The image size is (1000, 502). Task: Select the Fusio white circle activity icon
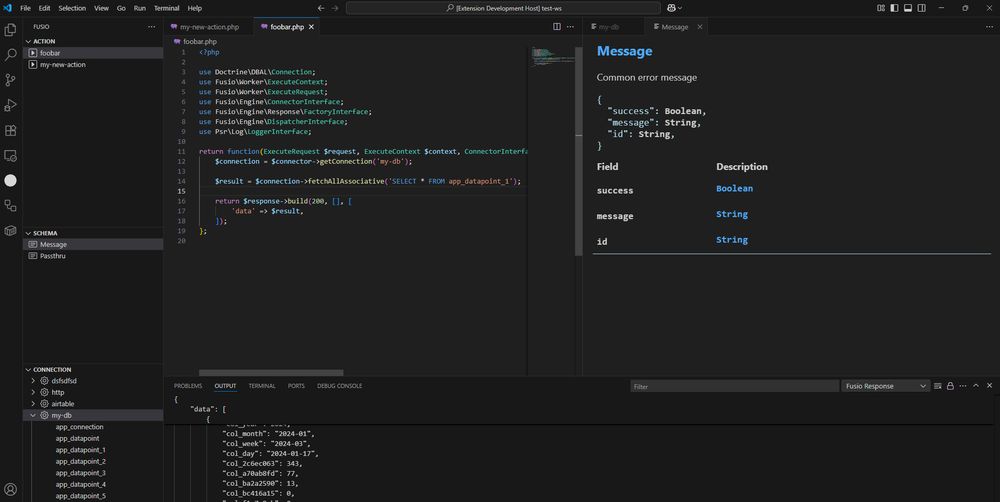pos(10,181)
